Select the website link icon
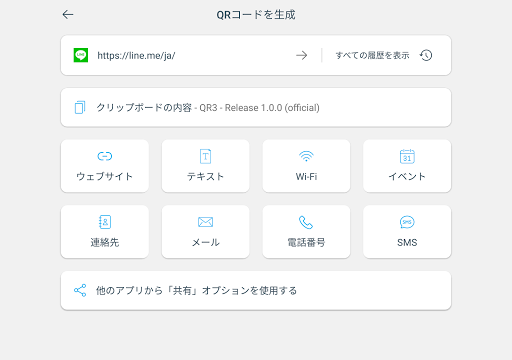Screen dimensions: 512x360 pyautogui.click(x=105, y=156)
